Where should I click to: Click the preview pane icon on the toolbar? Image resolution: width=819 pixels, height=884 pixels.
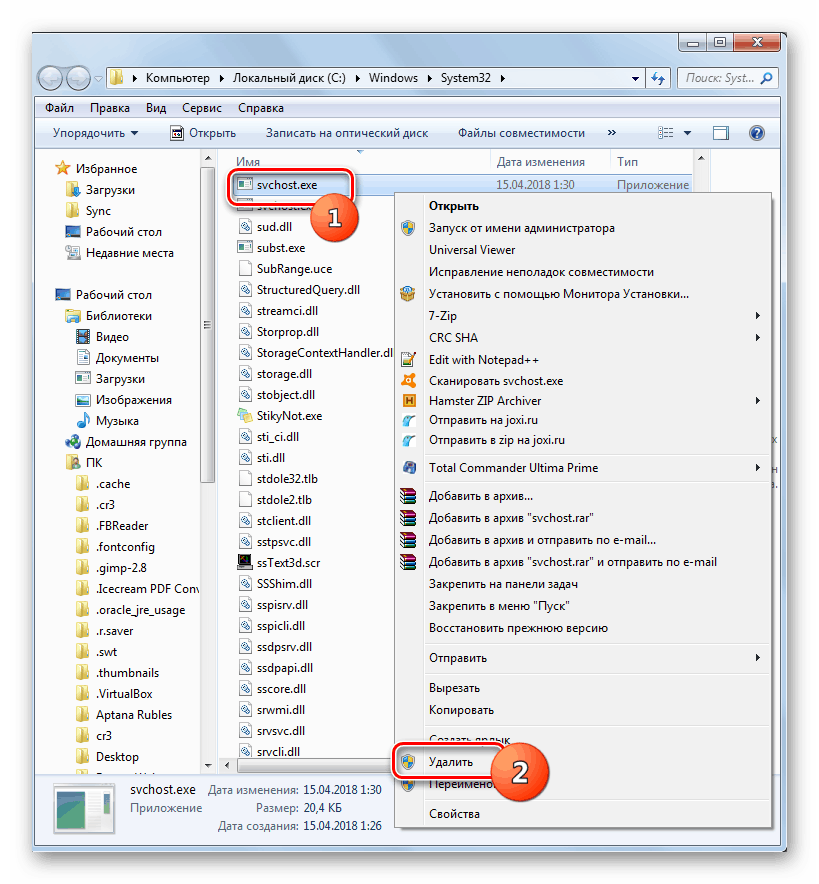(x=719, y=131)
